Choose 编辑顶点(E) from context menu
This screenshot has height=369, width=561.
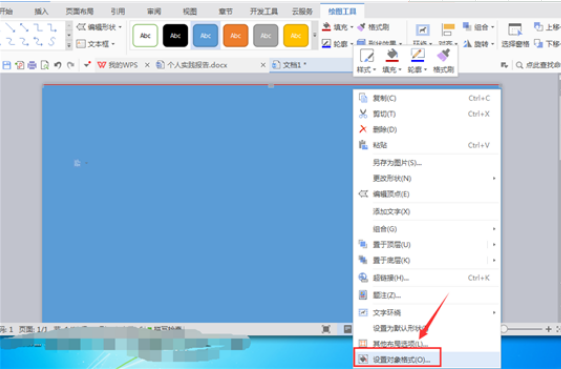[427, 194]
